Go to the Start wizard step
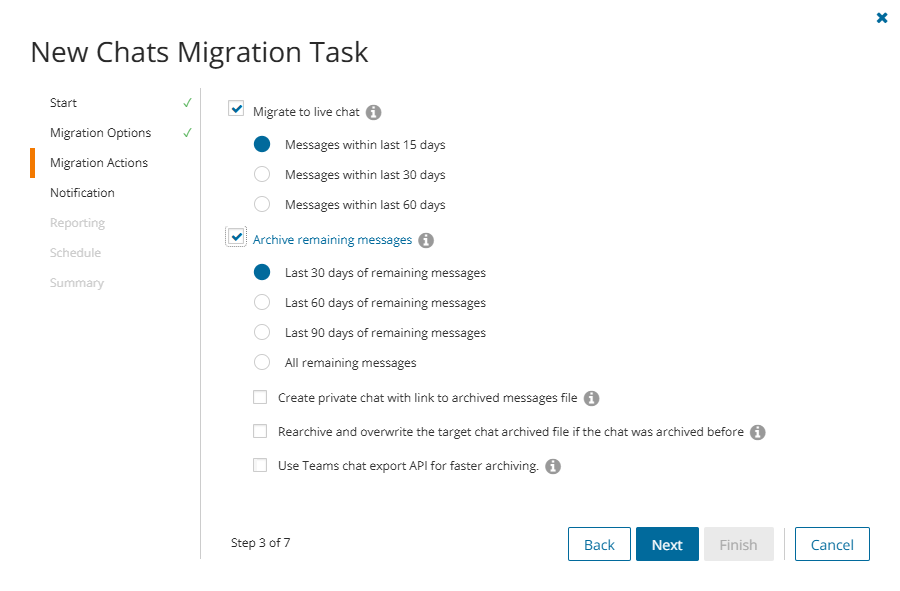The image size is (900, 591). [64, 103]
